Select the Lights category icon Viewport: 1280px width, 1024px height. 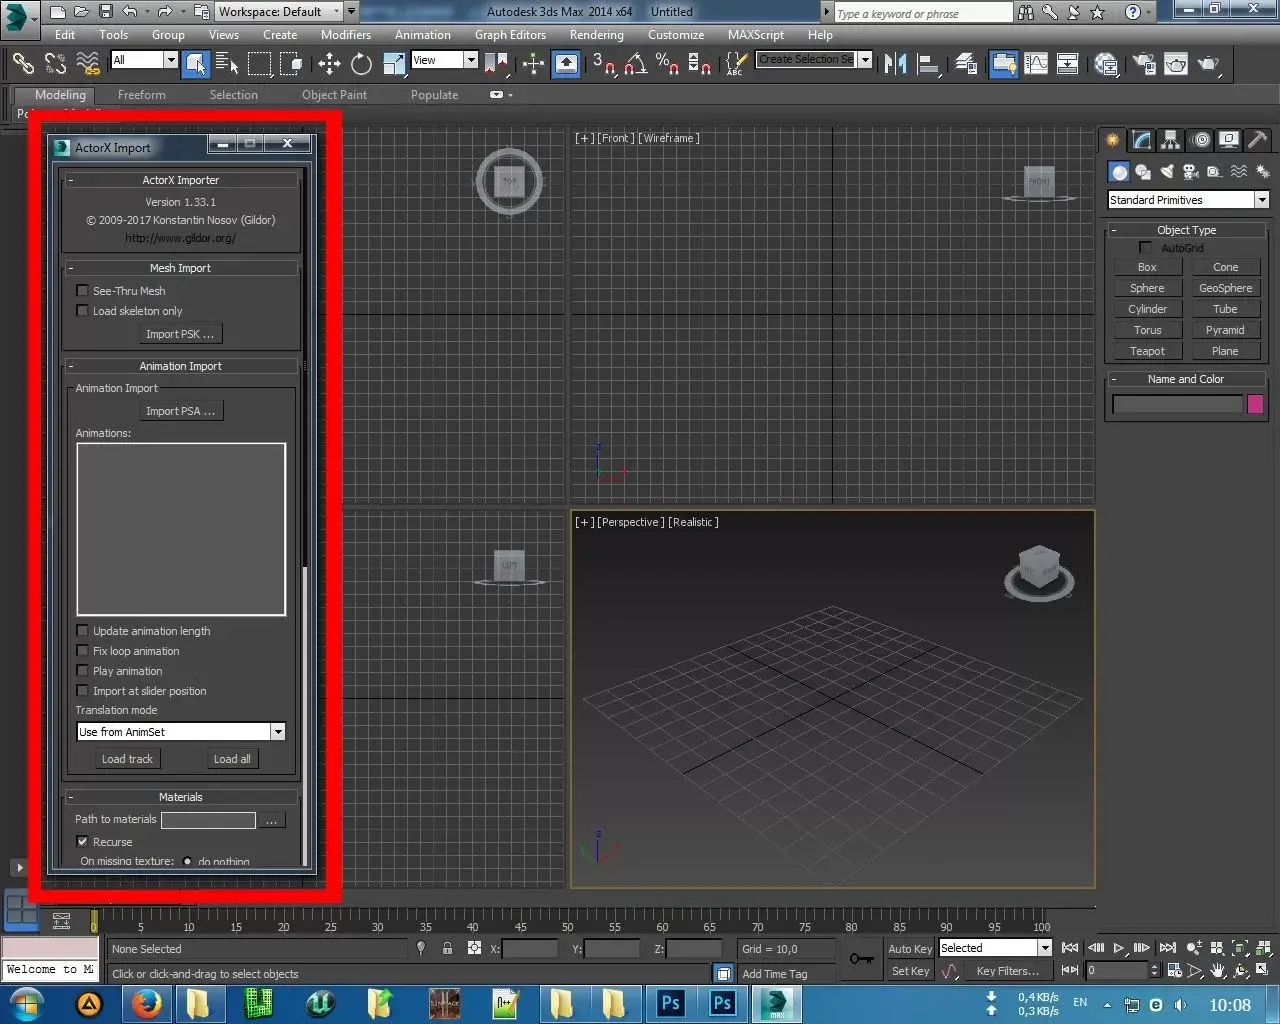tap(1167, 171)
